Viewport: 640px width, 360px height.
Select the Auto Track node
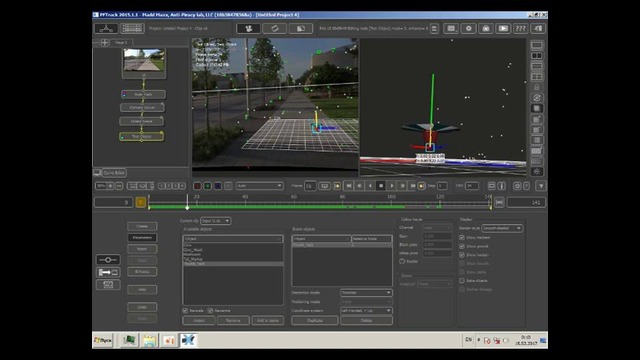pos(143,94)
